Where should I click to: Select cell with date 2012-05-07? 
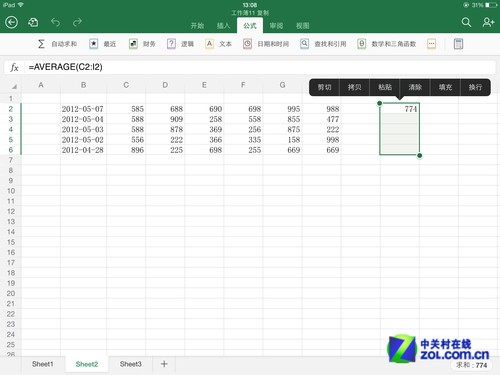pos(83,109)
